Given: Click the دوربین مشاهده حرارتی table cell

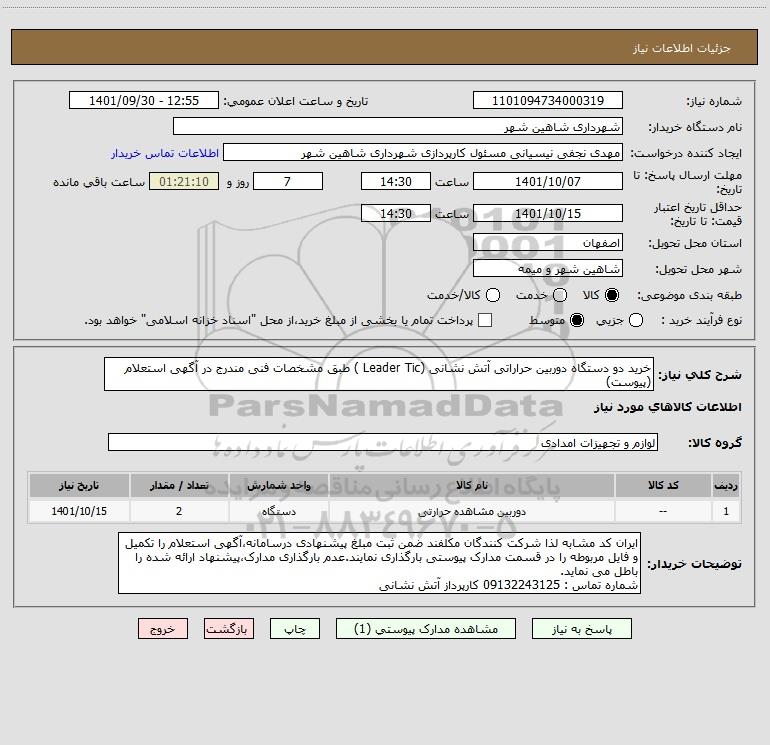Looking at the screenshot, I should tap(471, 511).
